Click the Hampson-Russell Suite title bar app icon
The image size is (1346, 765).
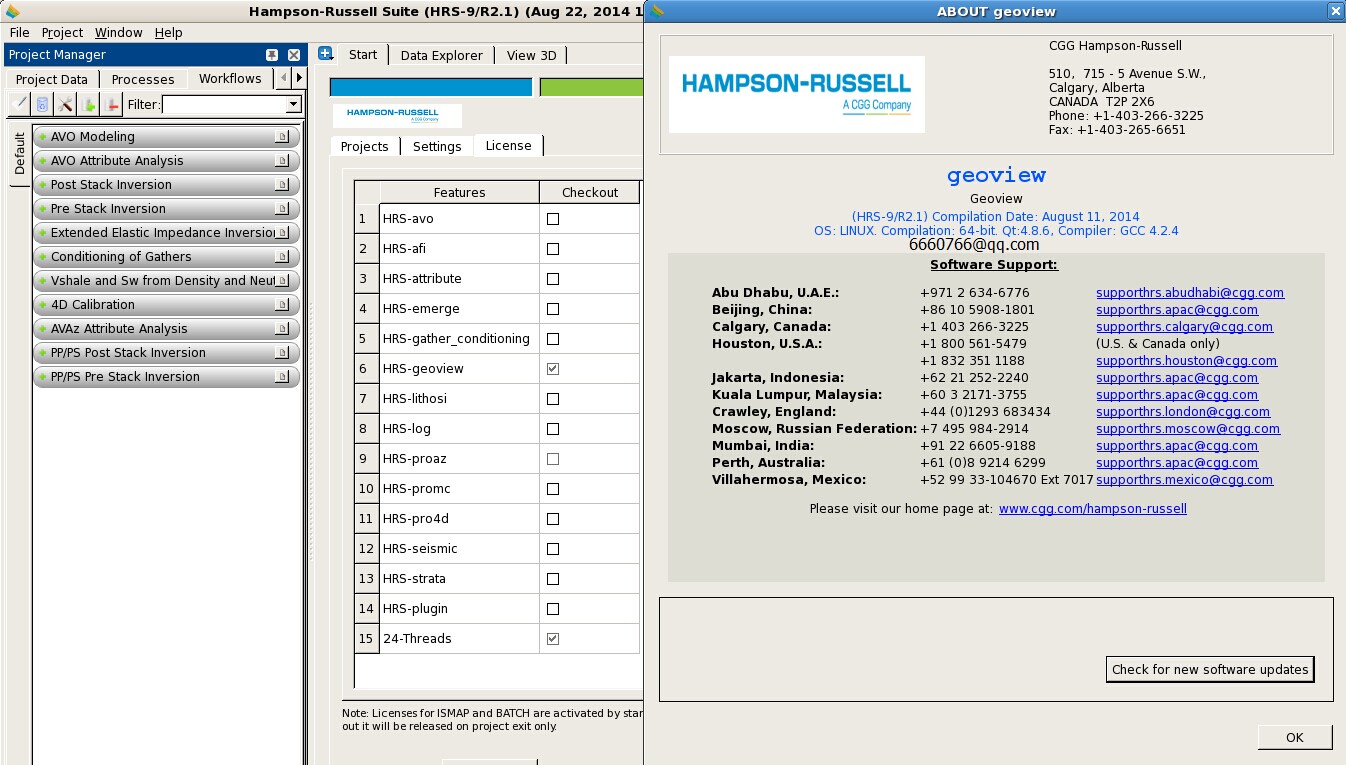click(x=11, y=11)
